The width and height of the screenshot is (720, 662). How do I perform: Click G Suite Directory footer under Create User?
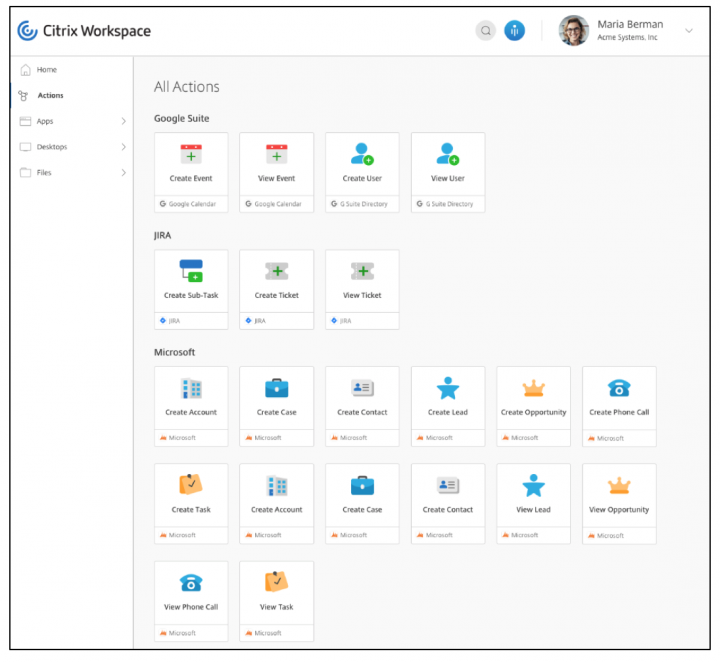[x=360, y=204]
